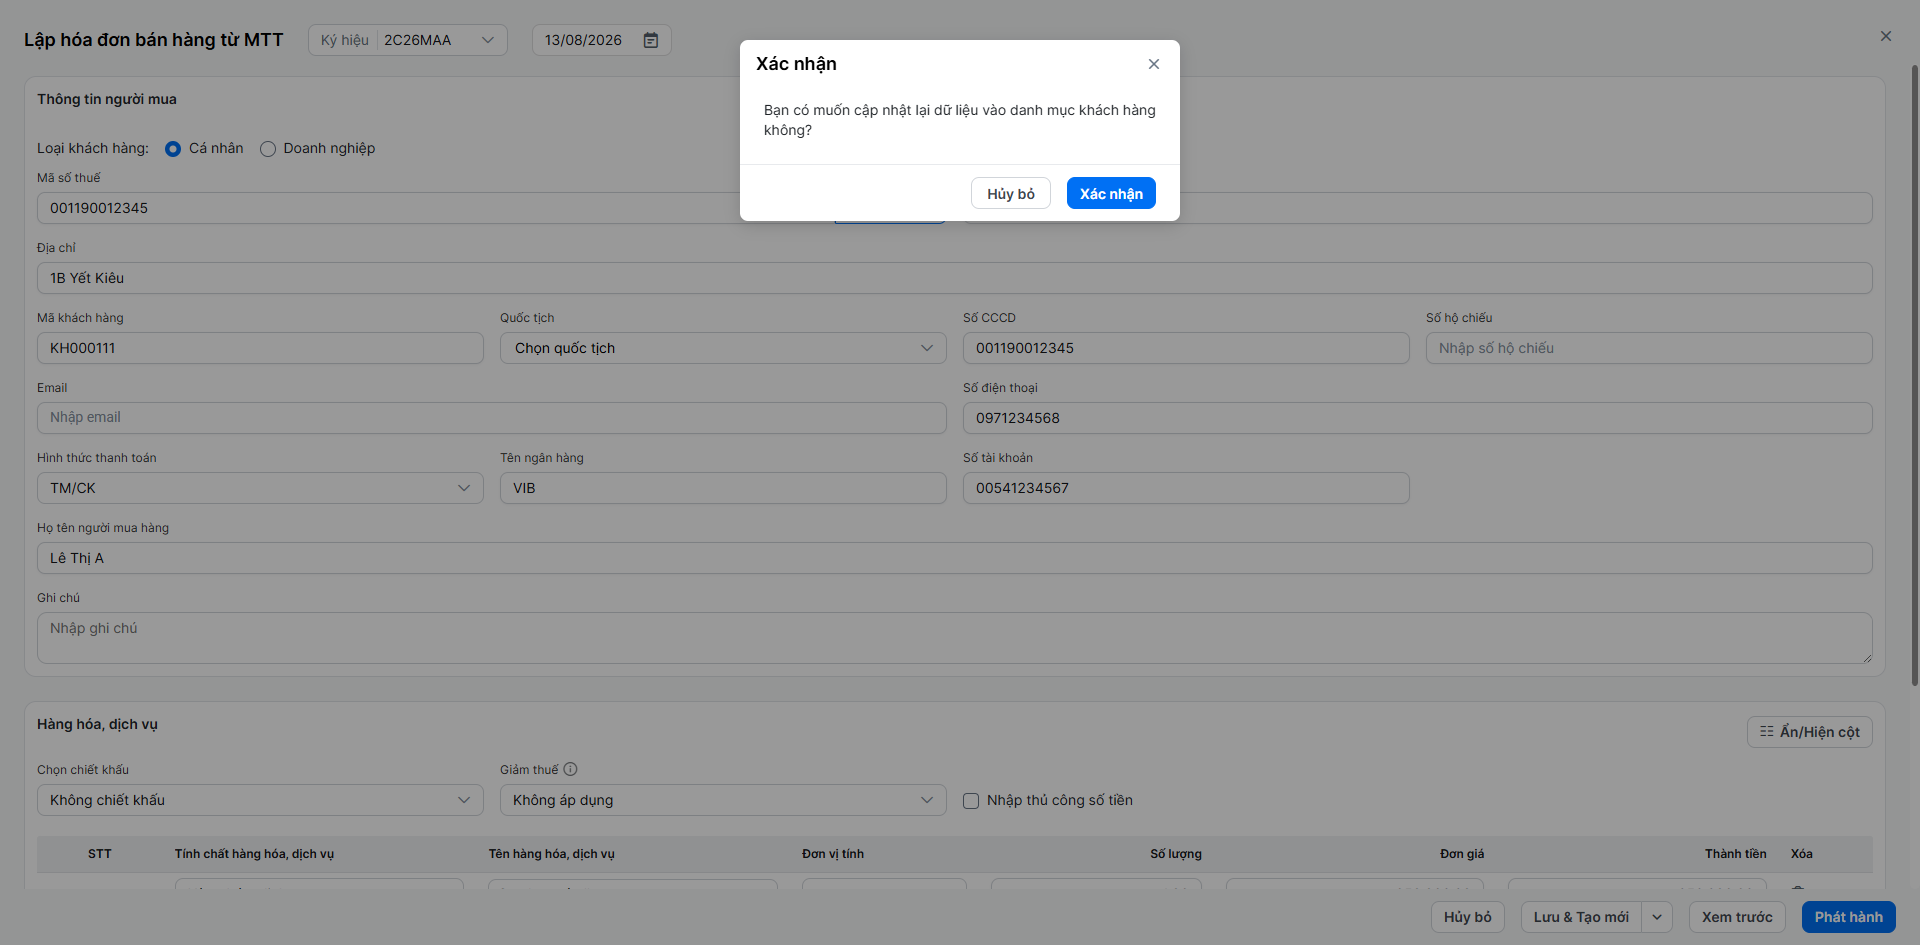Click the Số CCCD input field
The image size is (1920, 945).
click(1186, 348)
